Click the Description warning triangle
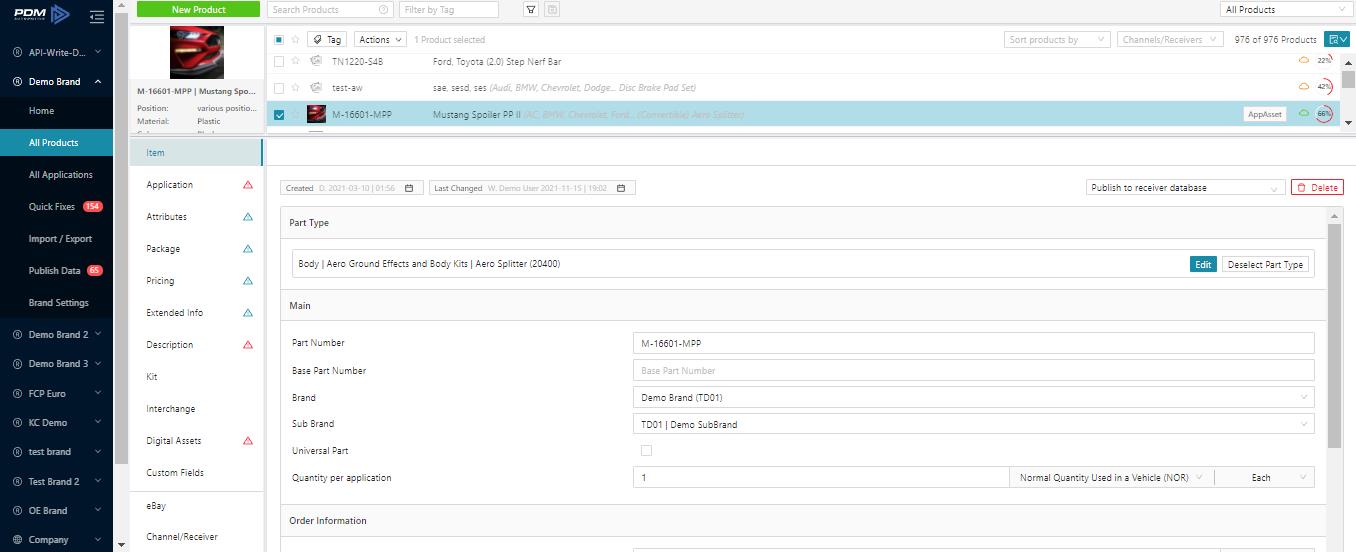This screenshot has height=552, width=1356. click(248, 345)
